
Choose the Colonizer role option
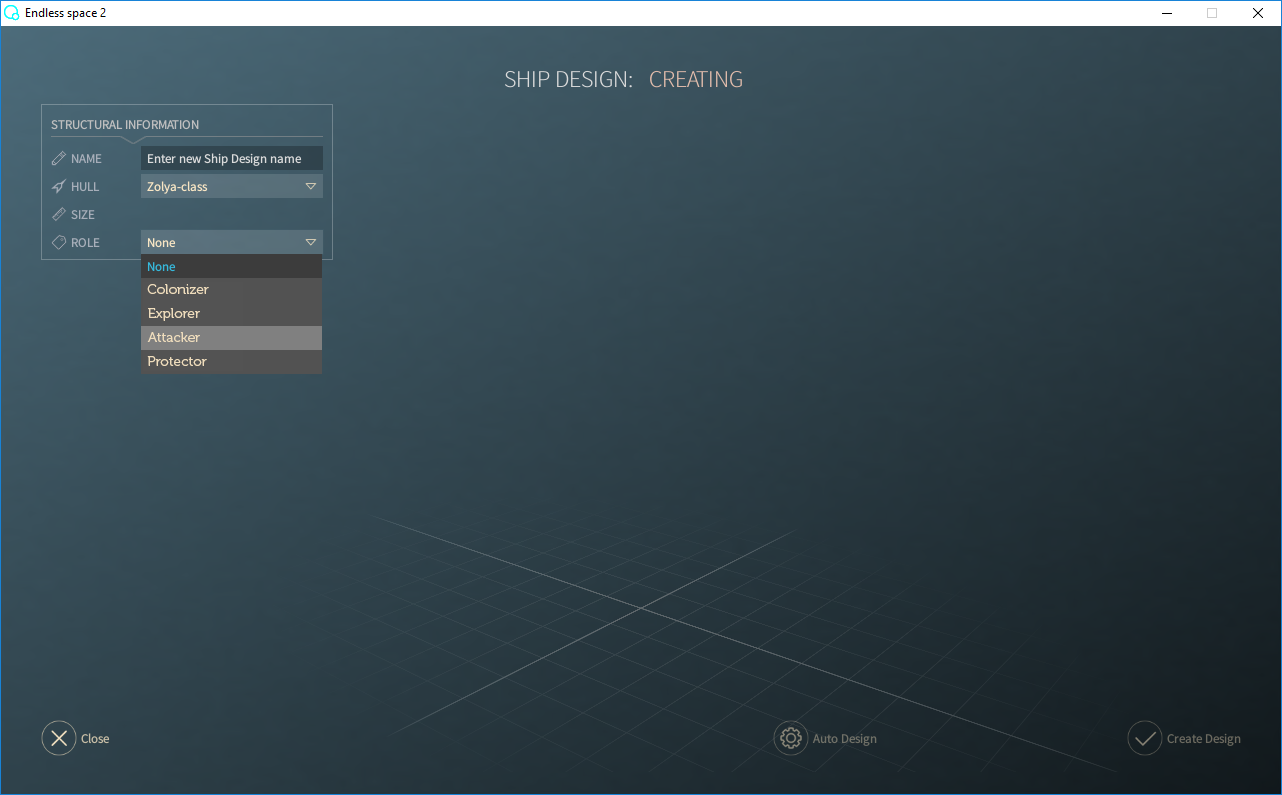pyautogui.click(x=231, y=290)
